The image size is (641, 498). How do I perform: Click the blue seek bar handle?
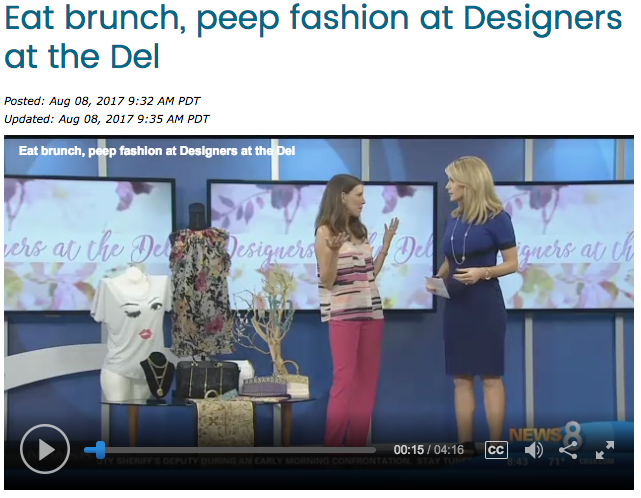99,450
